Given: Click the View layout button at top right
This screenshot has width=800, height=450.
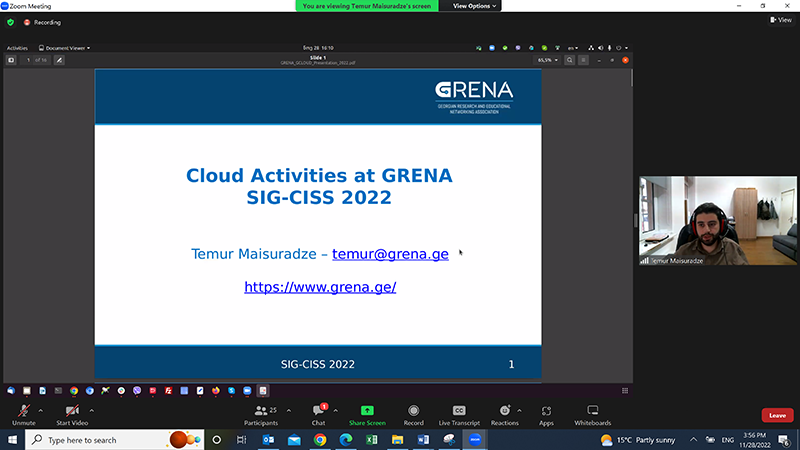Looking at the screenshot, I should [781, 20].
